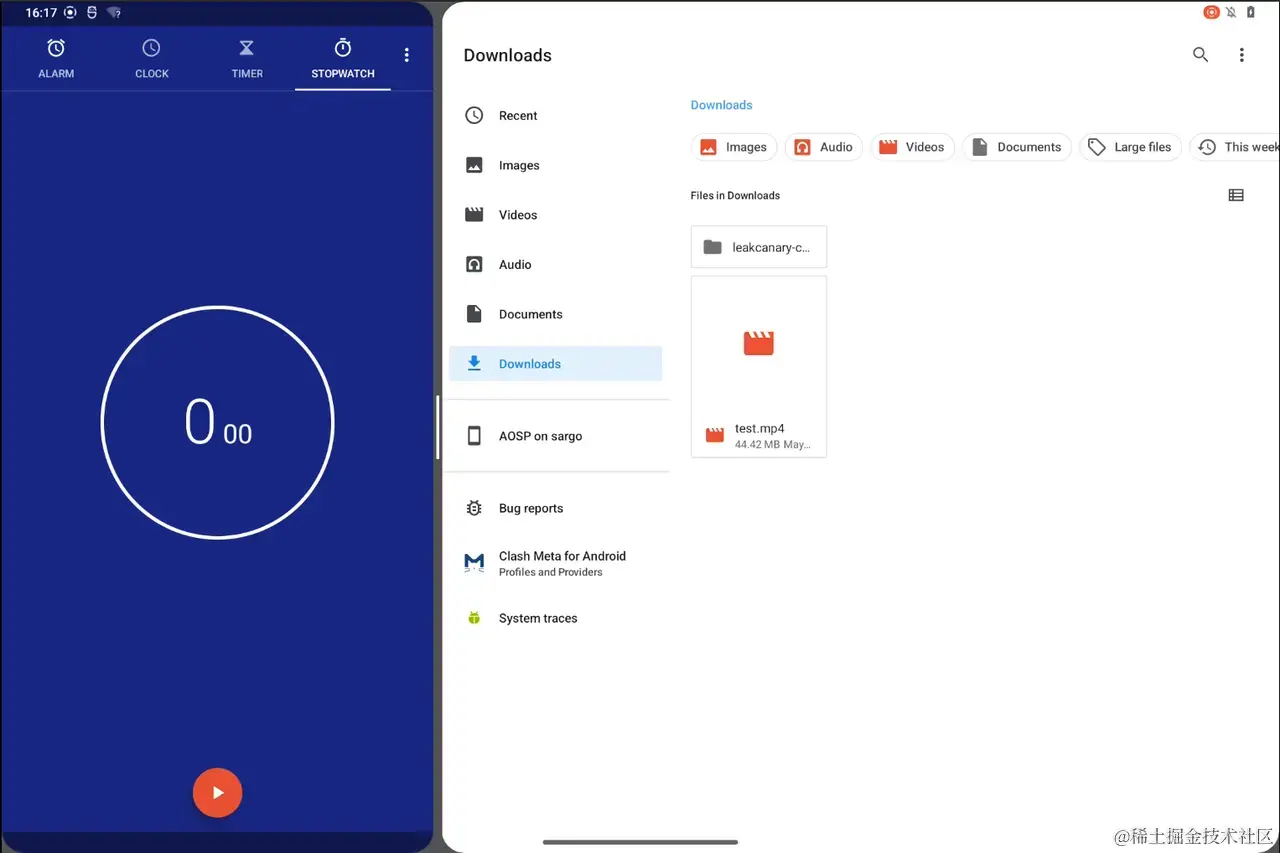Click the 16:17 clock in status bar

tap(41, 13)
